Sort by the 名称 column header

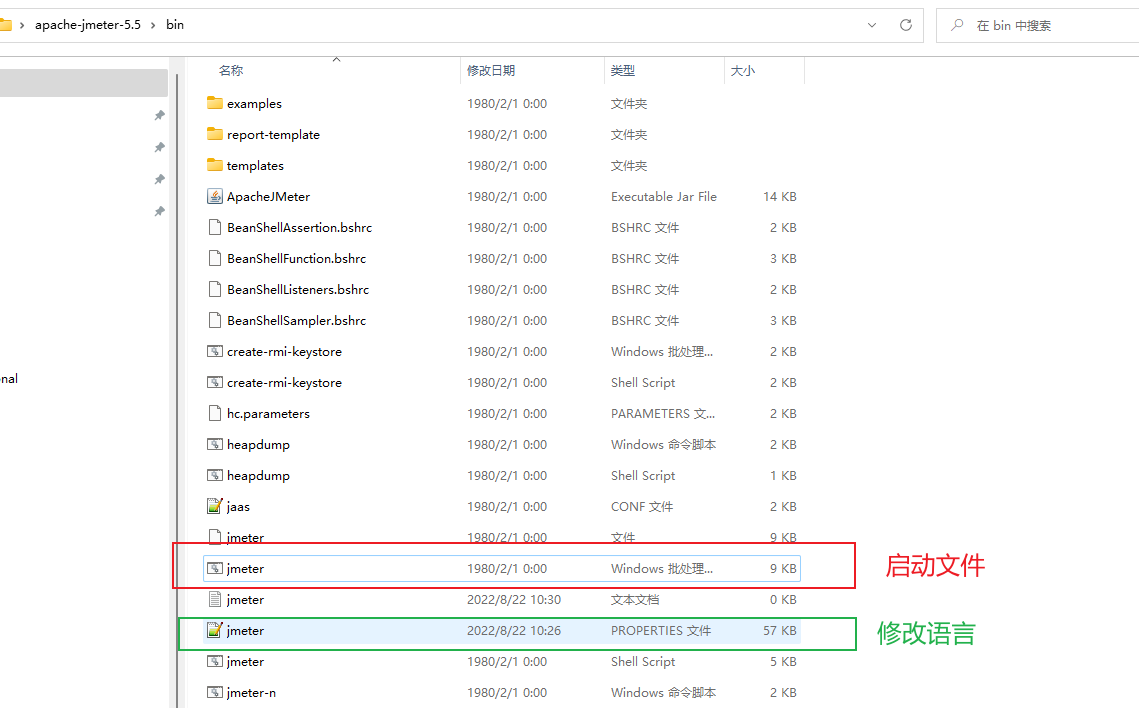click(231, 70)
